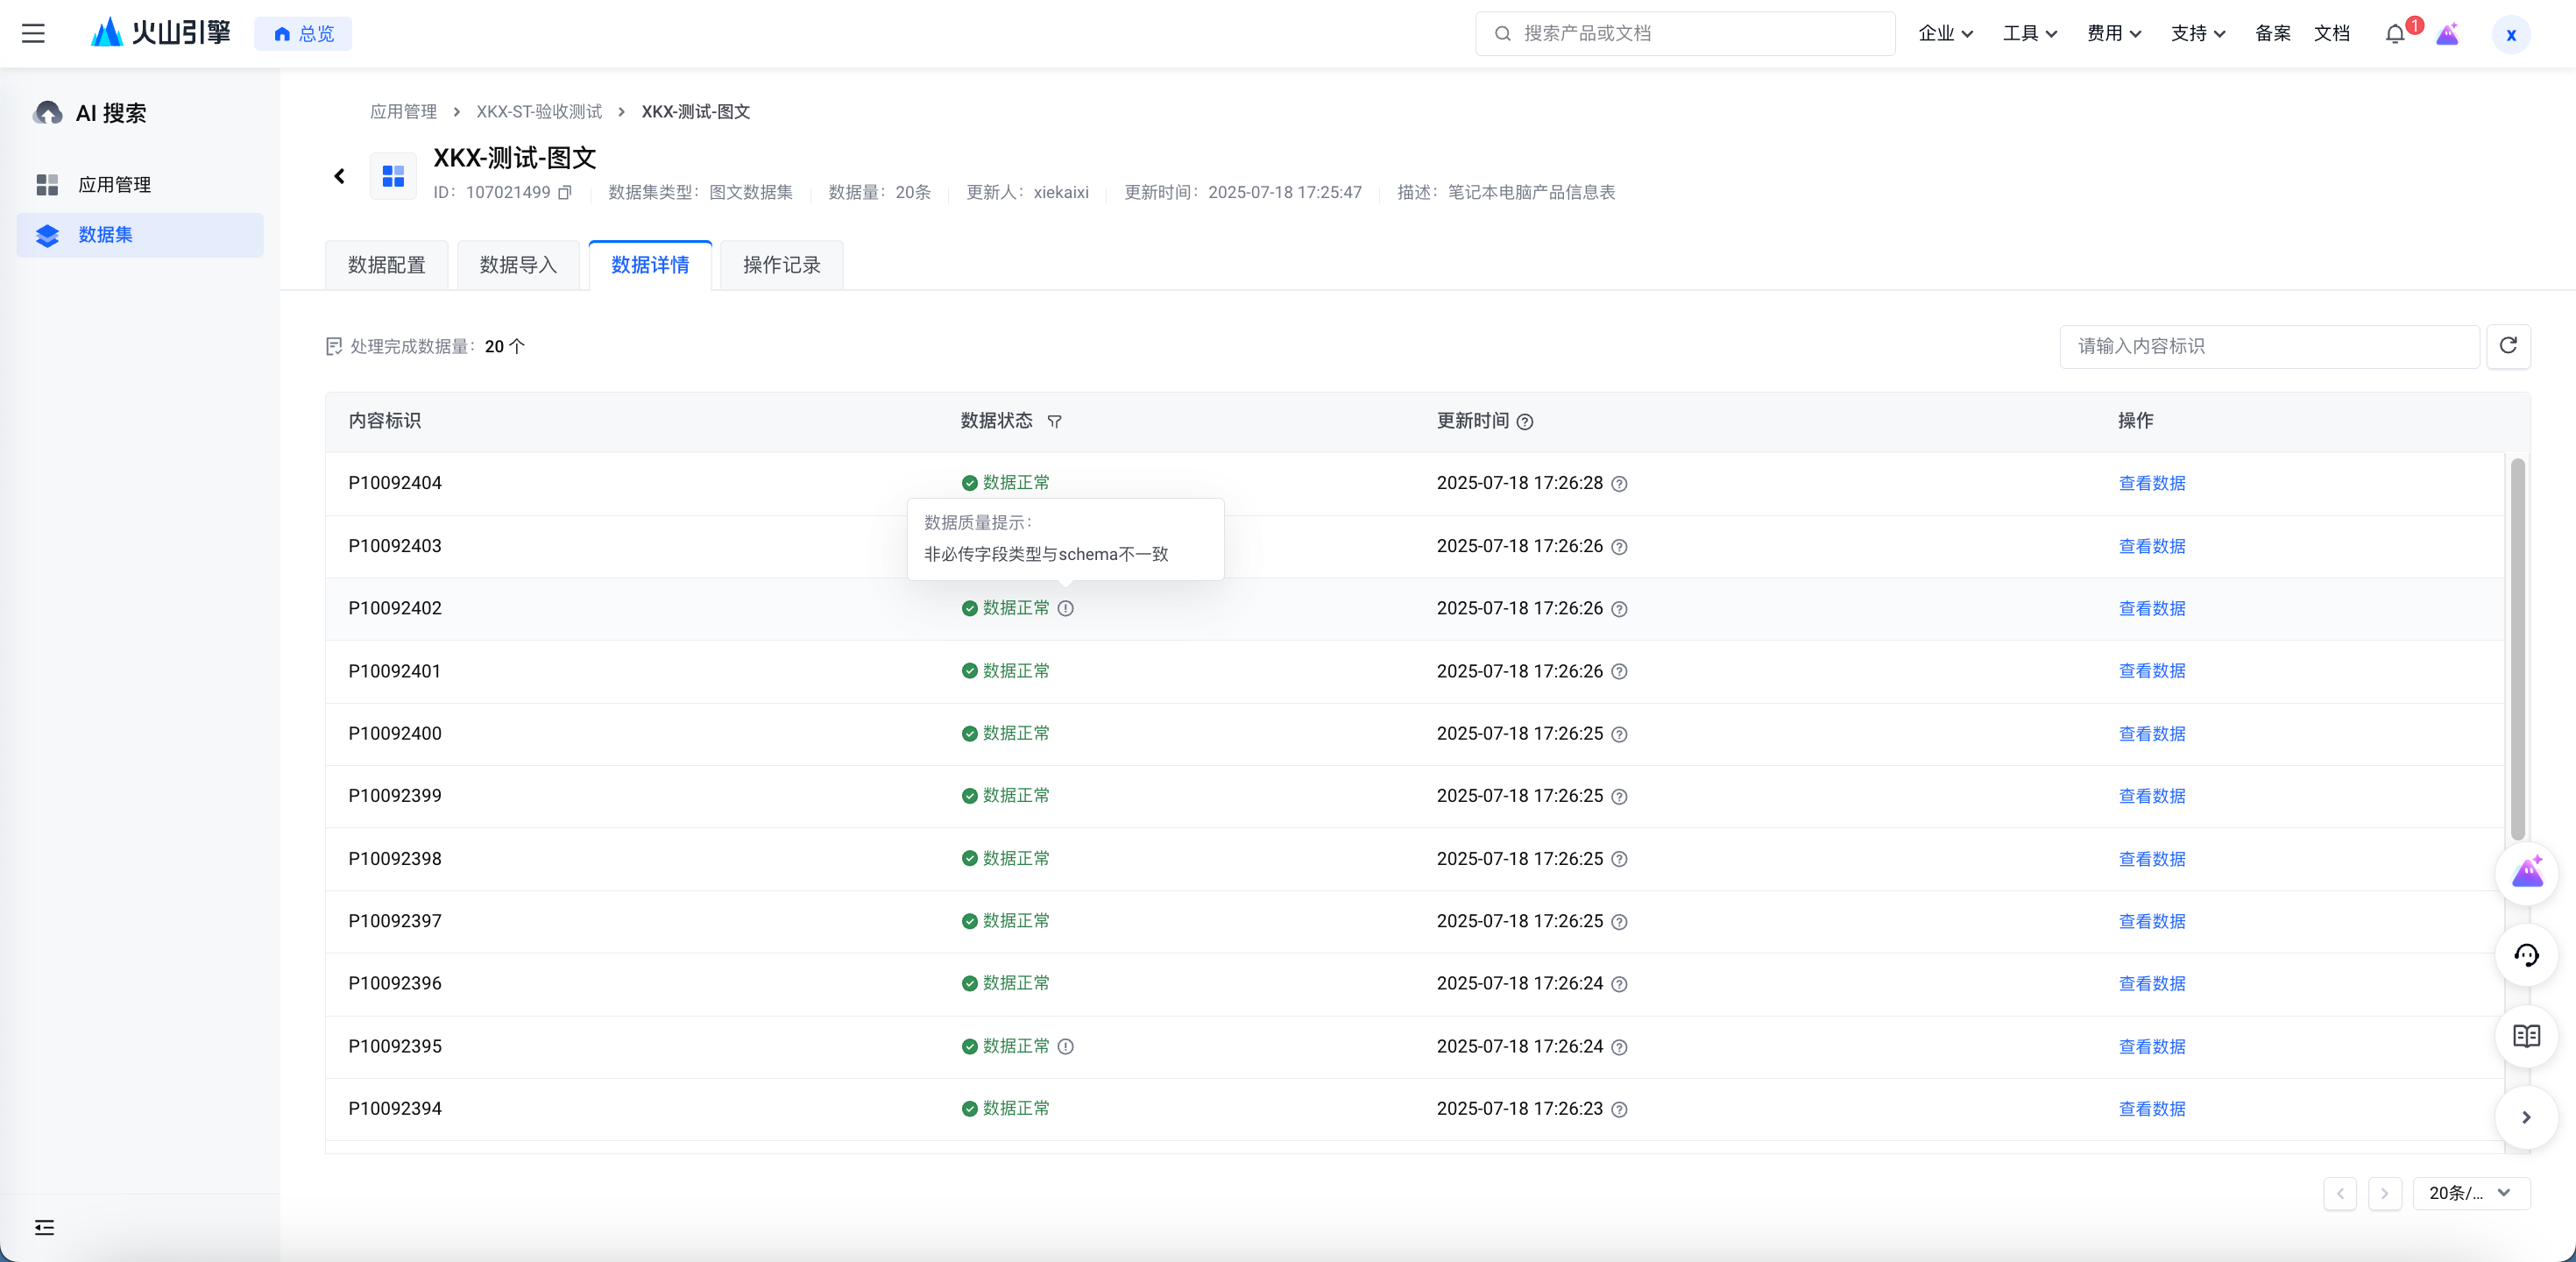Click the refresh table button

(x=2507, y=346)
